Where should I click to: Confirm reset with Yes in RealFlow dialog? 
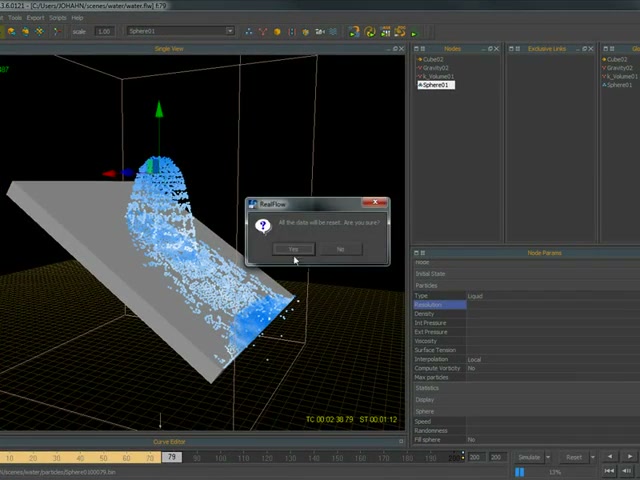pyautogui.click(x=293, y=249)
